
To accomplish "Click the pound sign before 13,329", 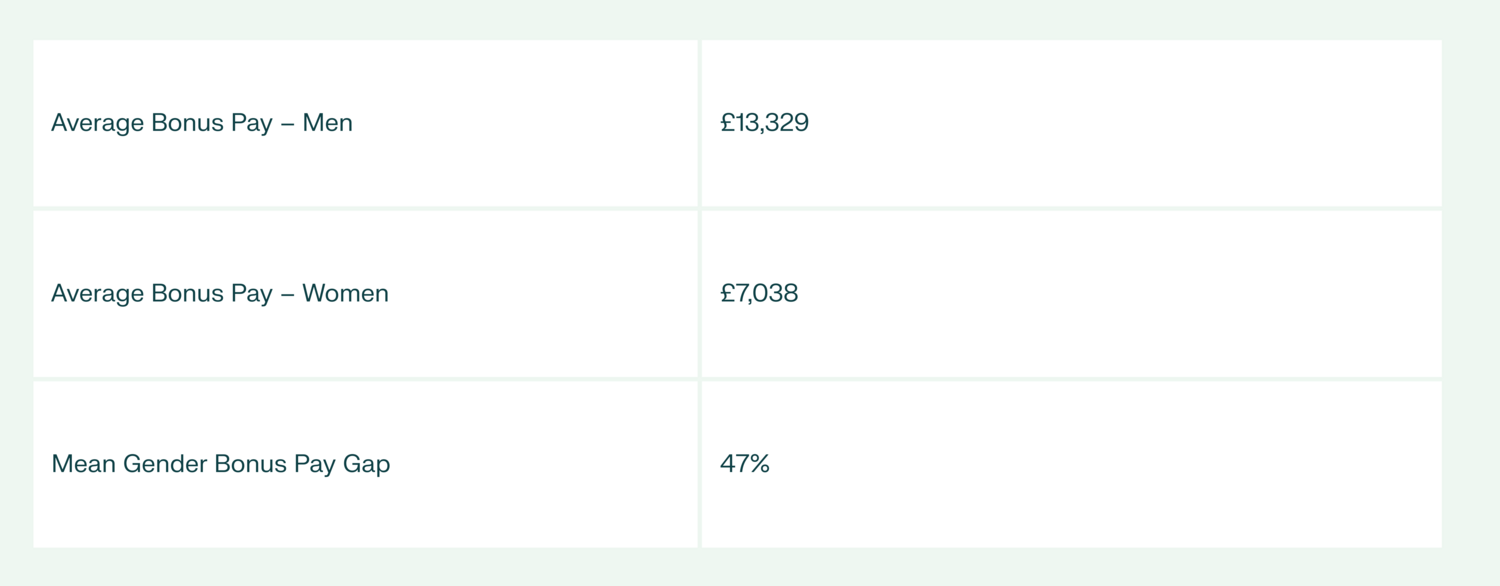I will pos(727,123).
